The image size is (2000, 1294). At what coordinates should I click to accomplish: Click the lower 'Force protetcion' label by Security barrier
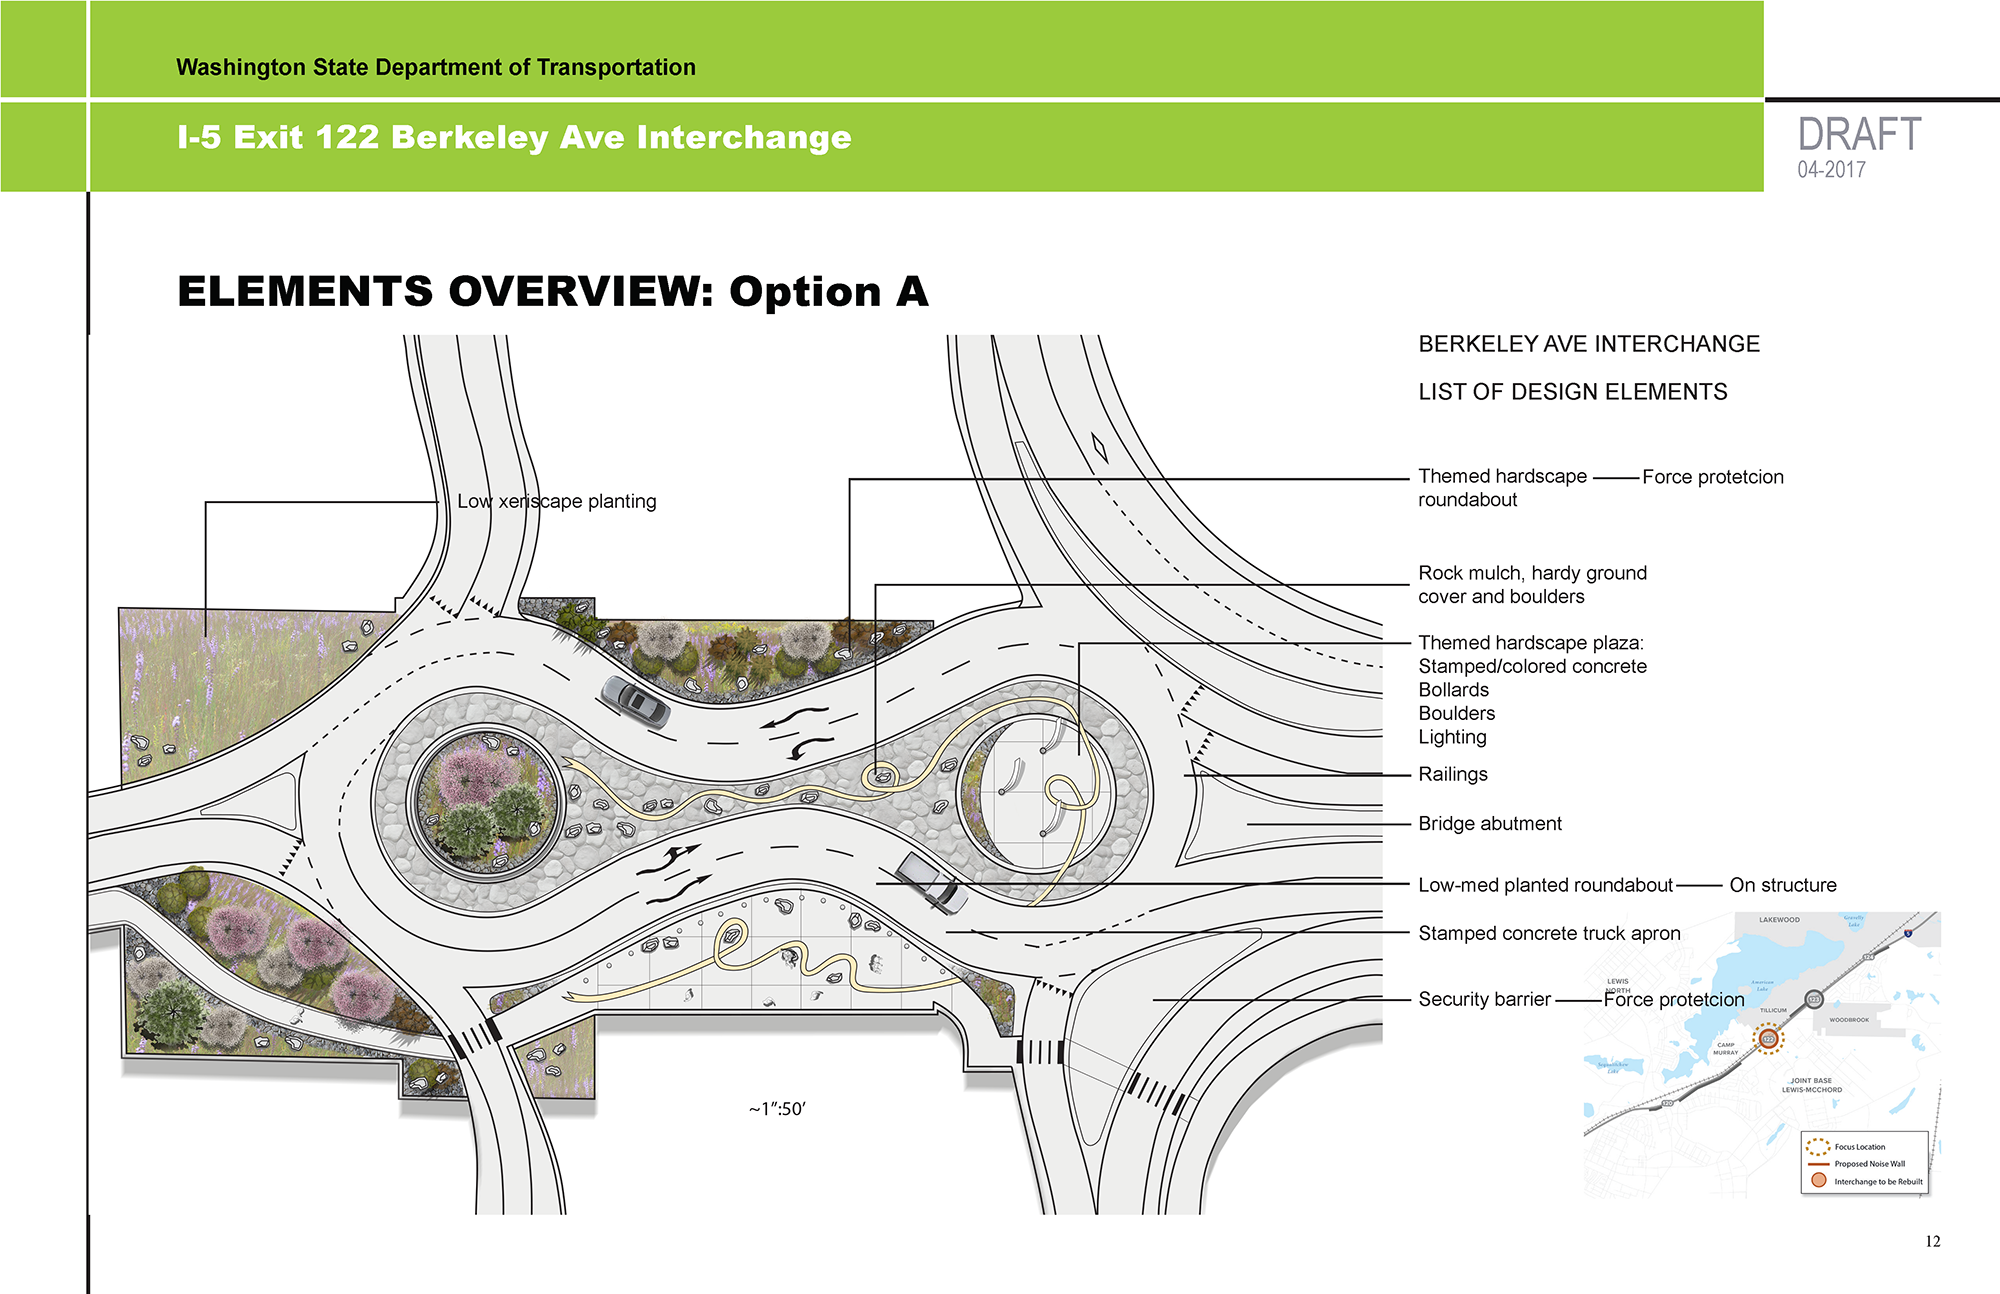pos(1674,999)
